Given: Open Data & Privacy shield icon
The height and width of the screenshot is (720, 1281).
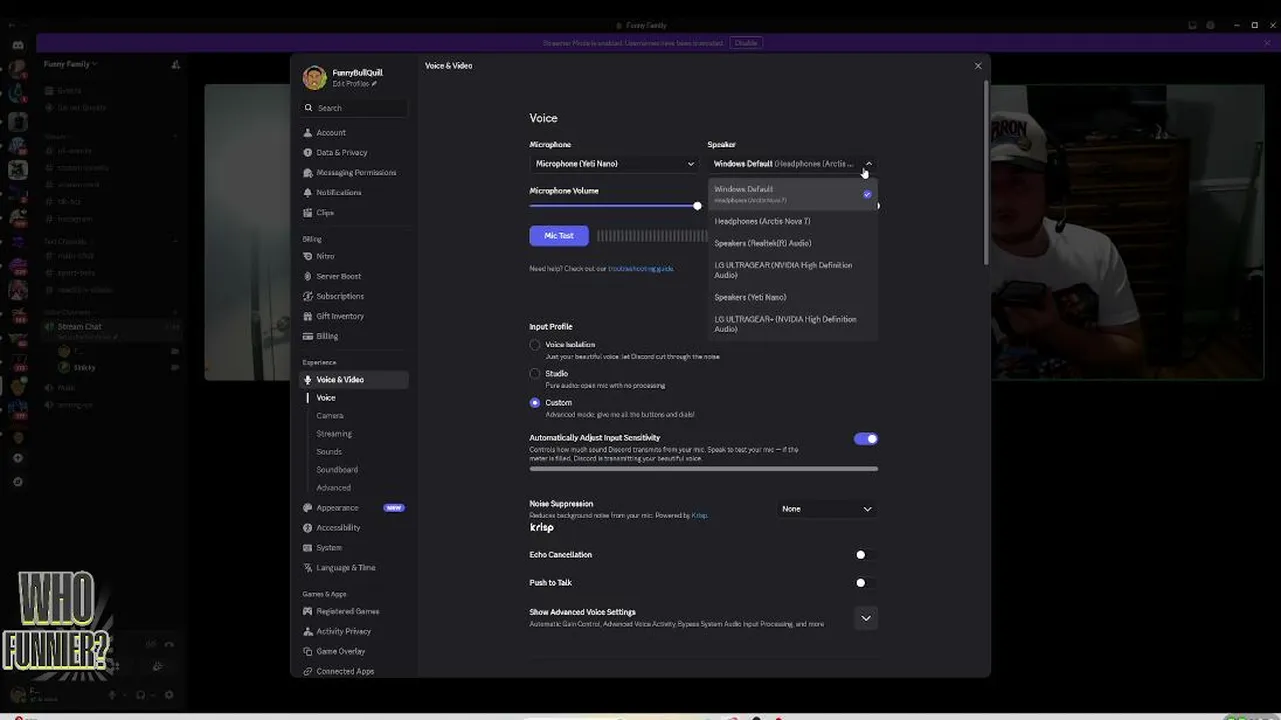Looking at the screenshot, I should coord(308,153).
